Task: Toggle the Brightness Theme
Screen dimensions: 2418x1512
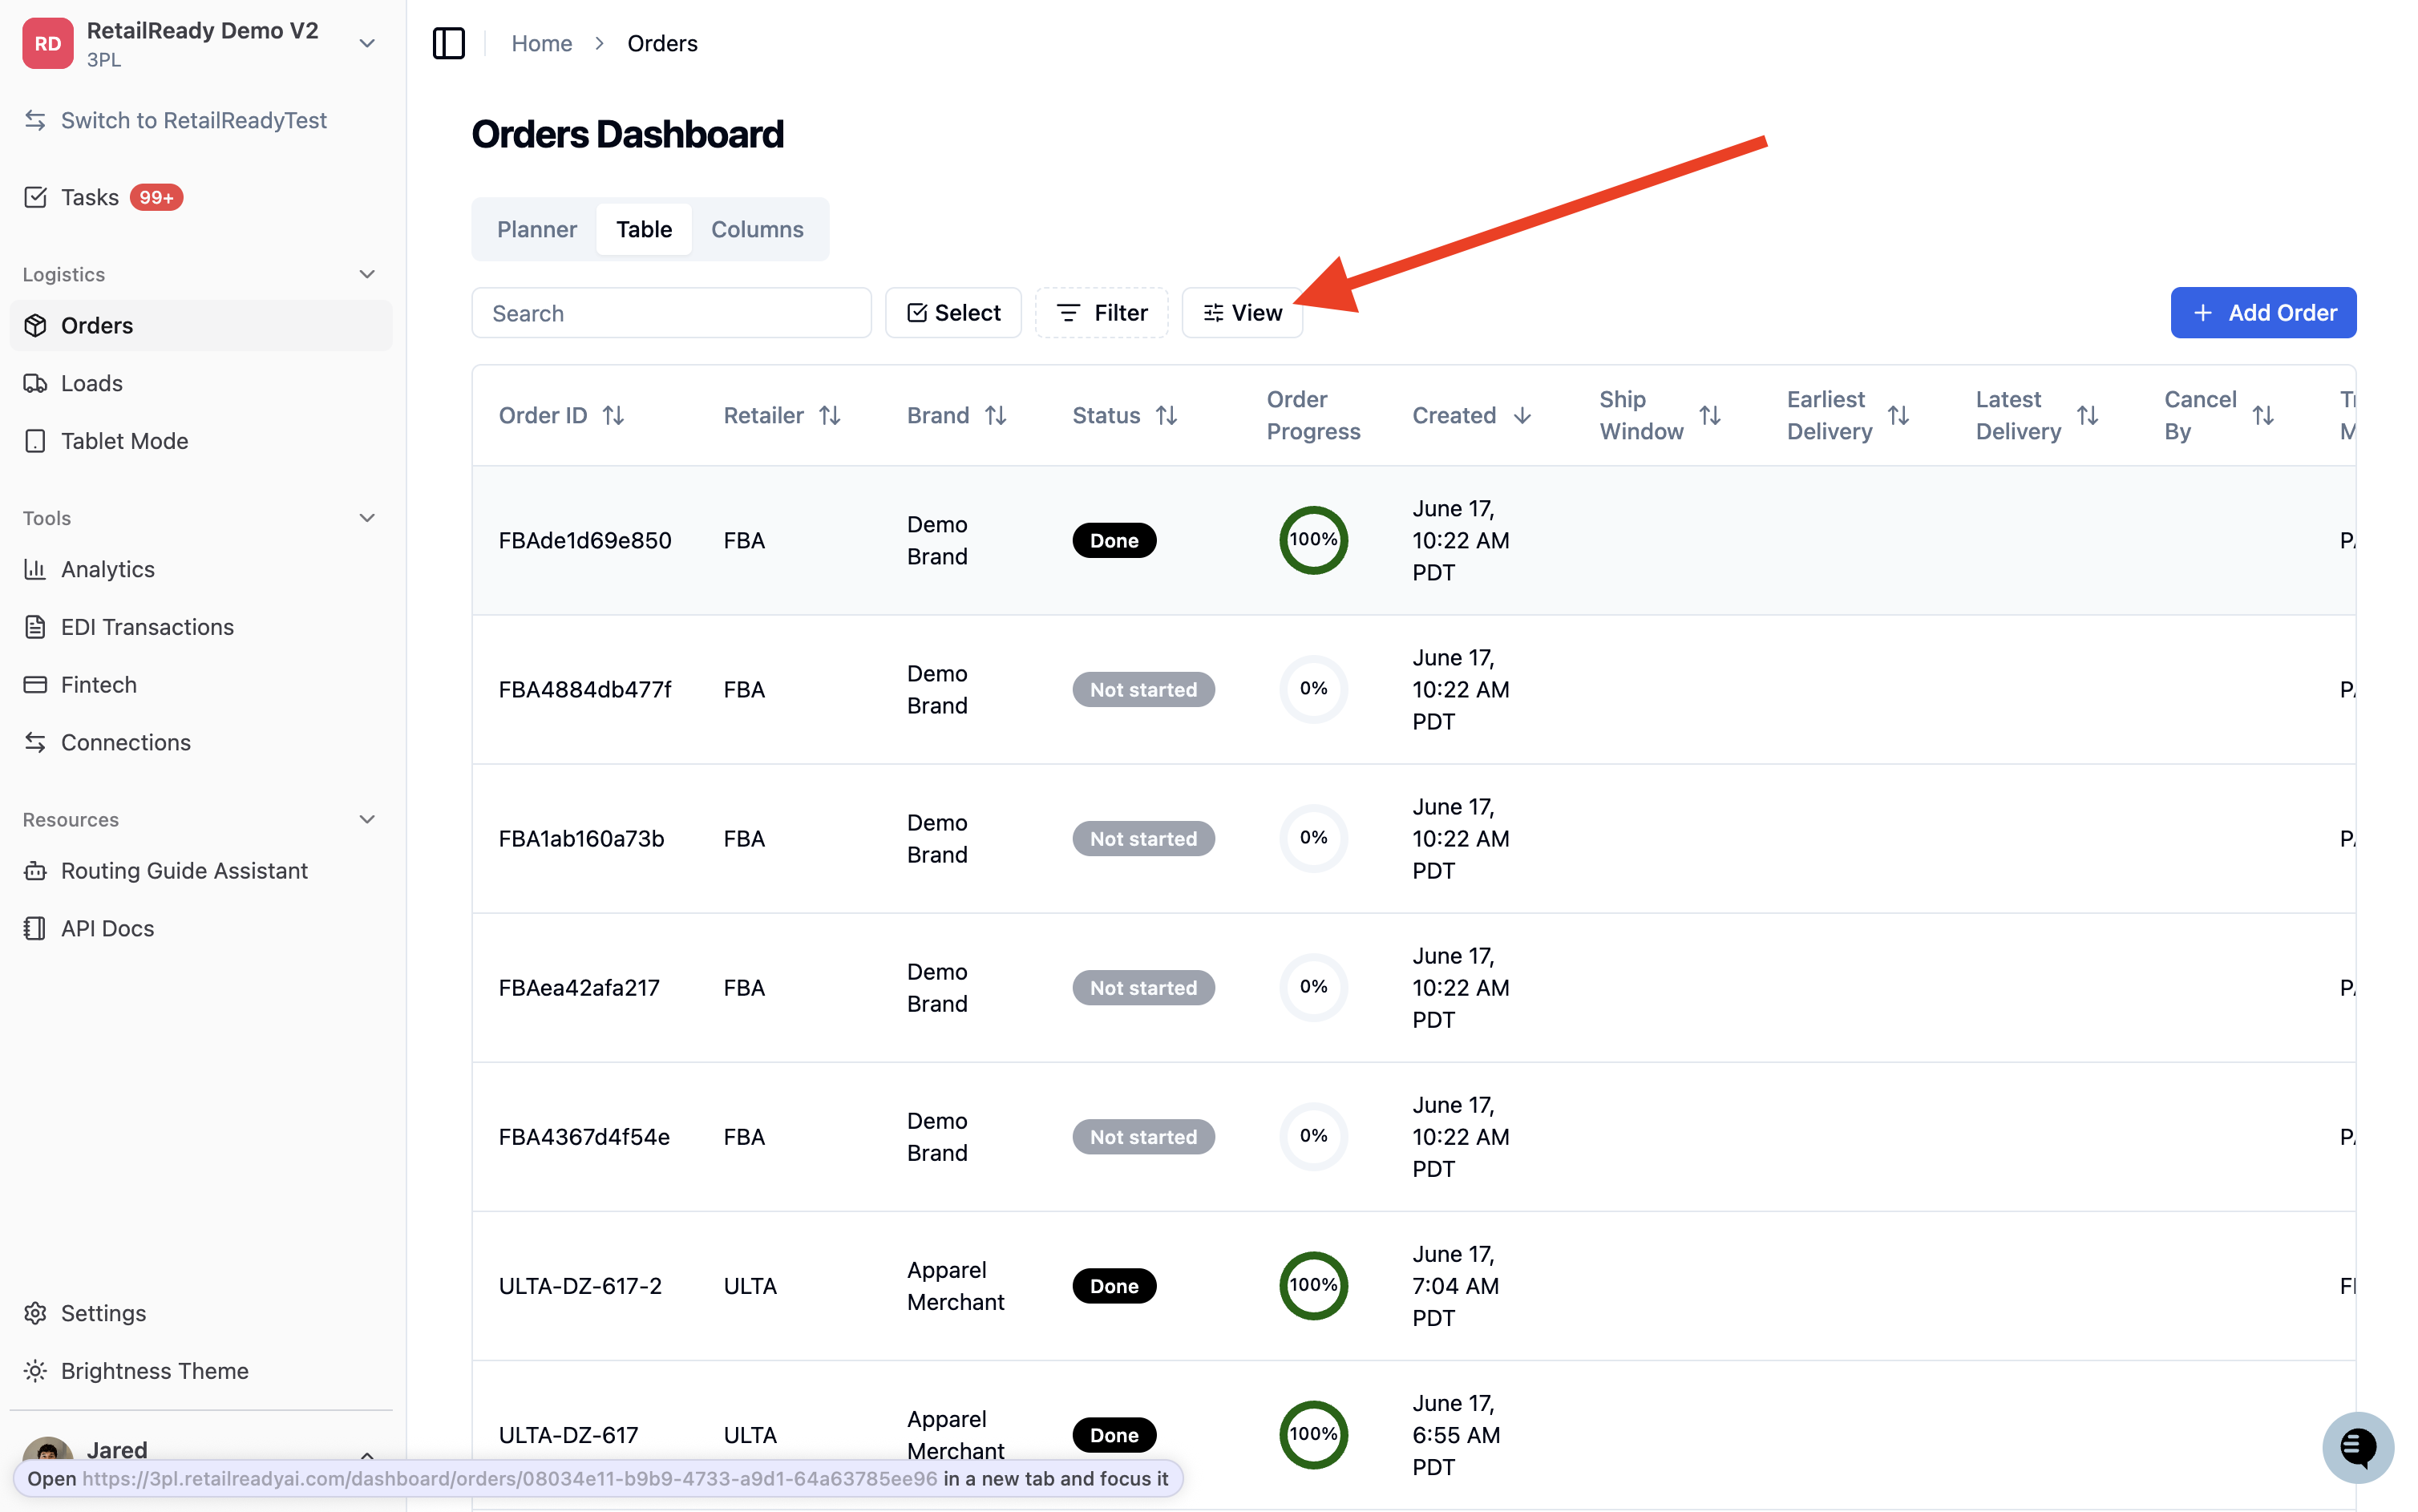Action: pyautogui.click(x=137, y=1371)
